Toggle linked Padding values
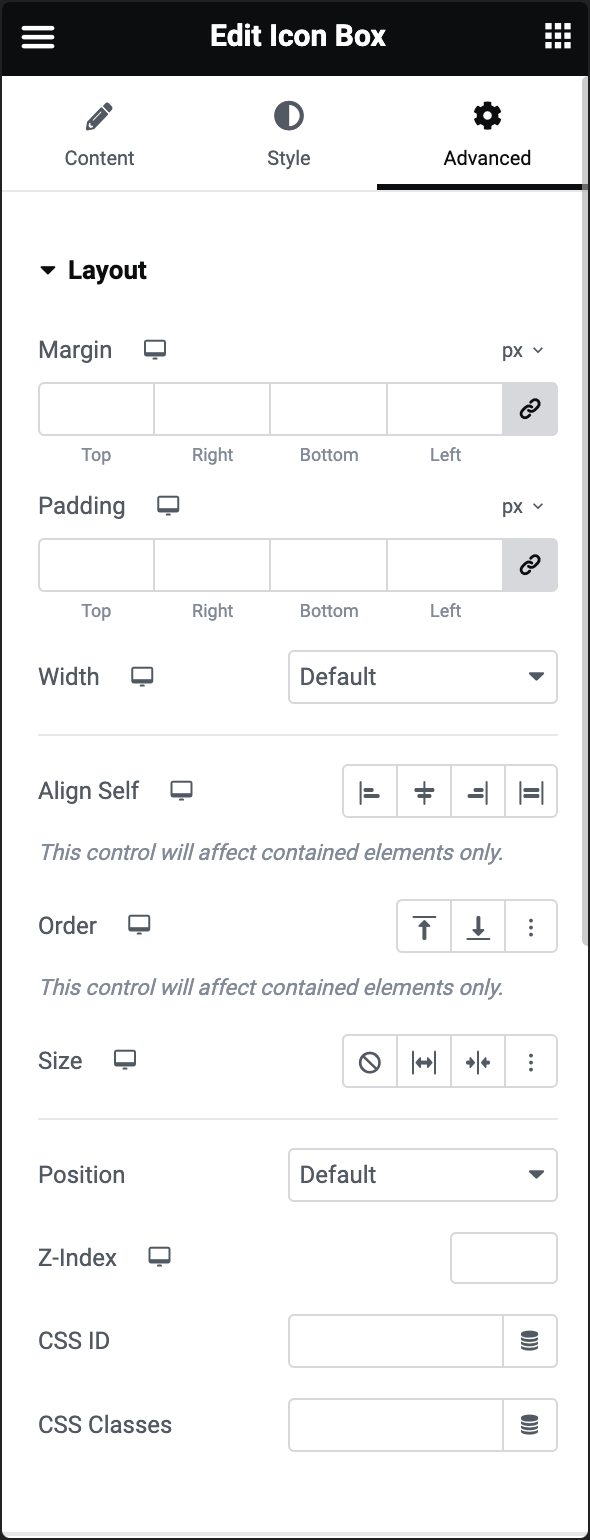Screen dimensions: 590x1540 (x=530, y=565)
